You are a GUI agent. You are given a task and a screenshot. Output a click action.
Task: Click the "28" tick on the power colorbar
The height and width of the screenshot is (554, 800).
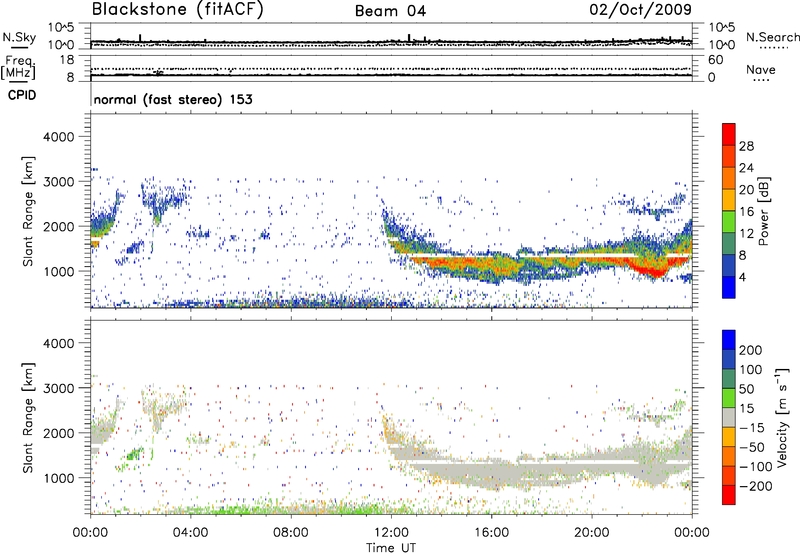pos(746,146)
